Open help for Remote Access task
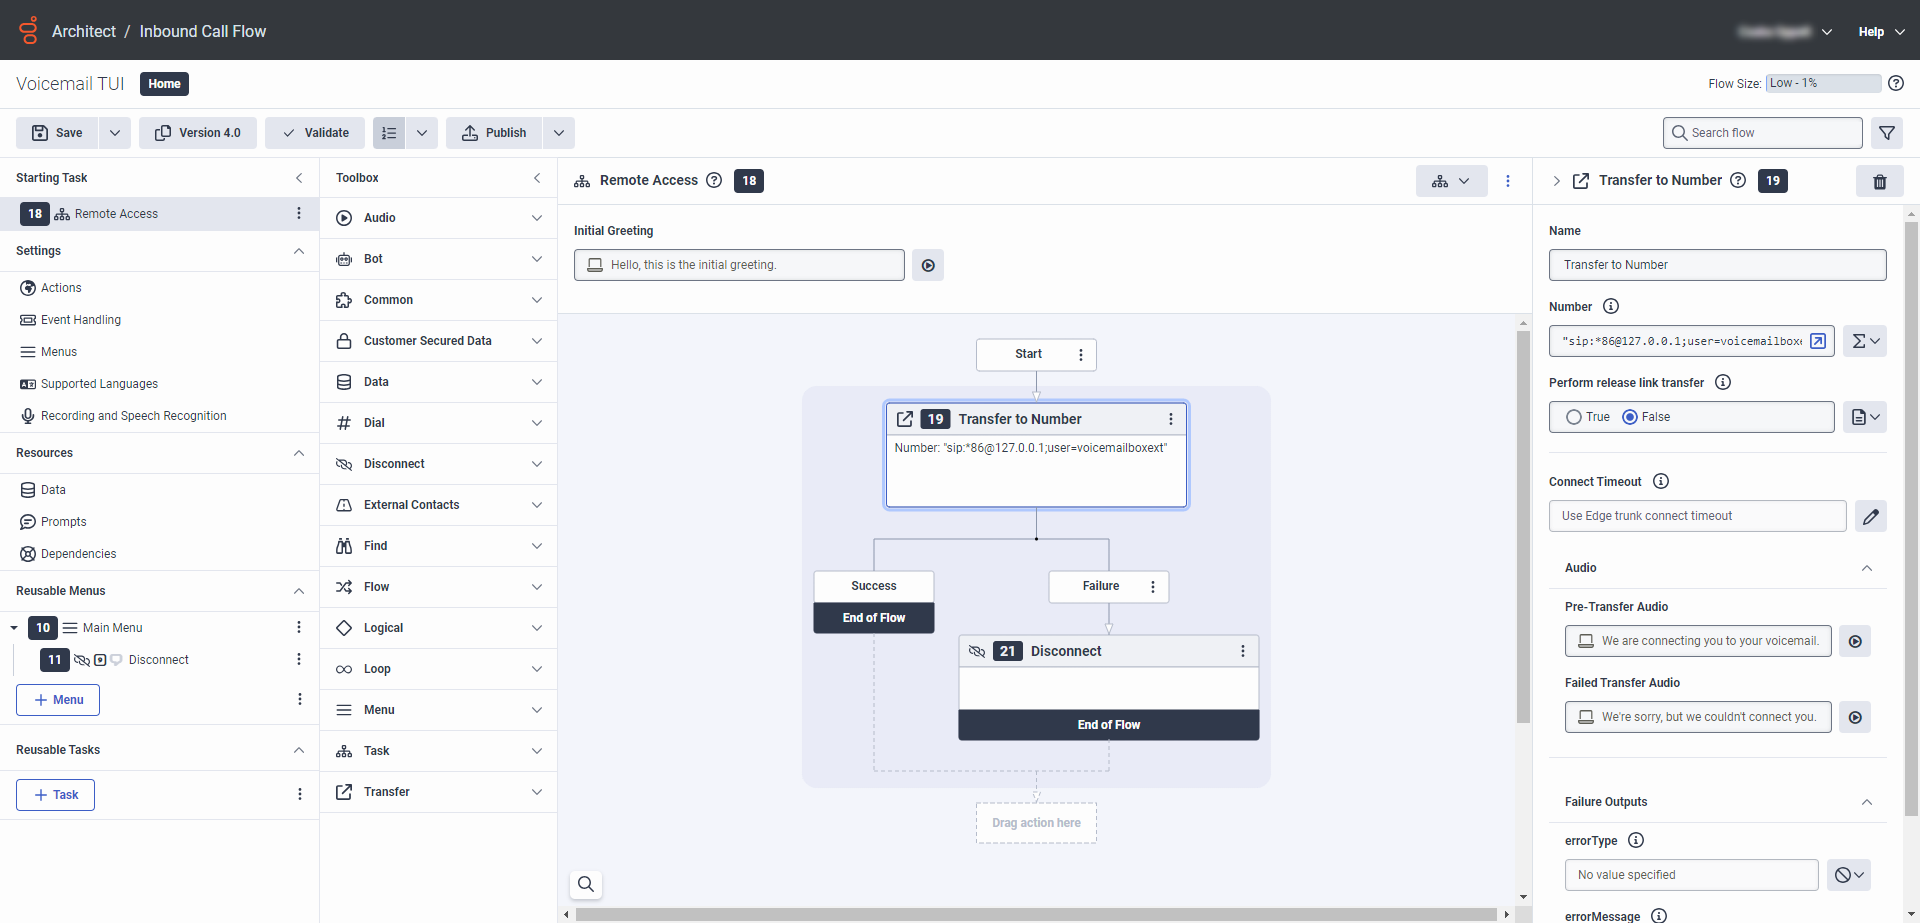This screenshot has height=923, width=1920. [714, 180]
